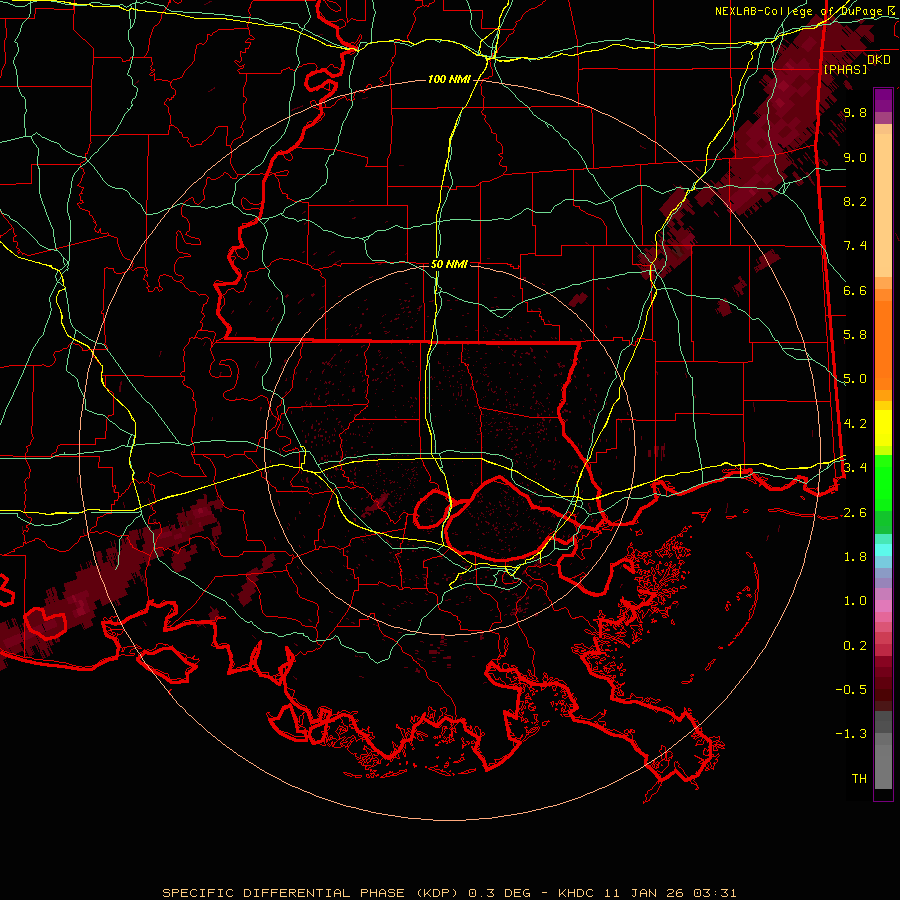Click the -0.5 value on the scale
Screen dimensions: 900x900
(x=851, y=690)
